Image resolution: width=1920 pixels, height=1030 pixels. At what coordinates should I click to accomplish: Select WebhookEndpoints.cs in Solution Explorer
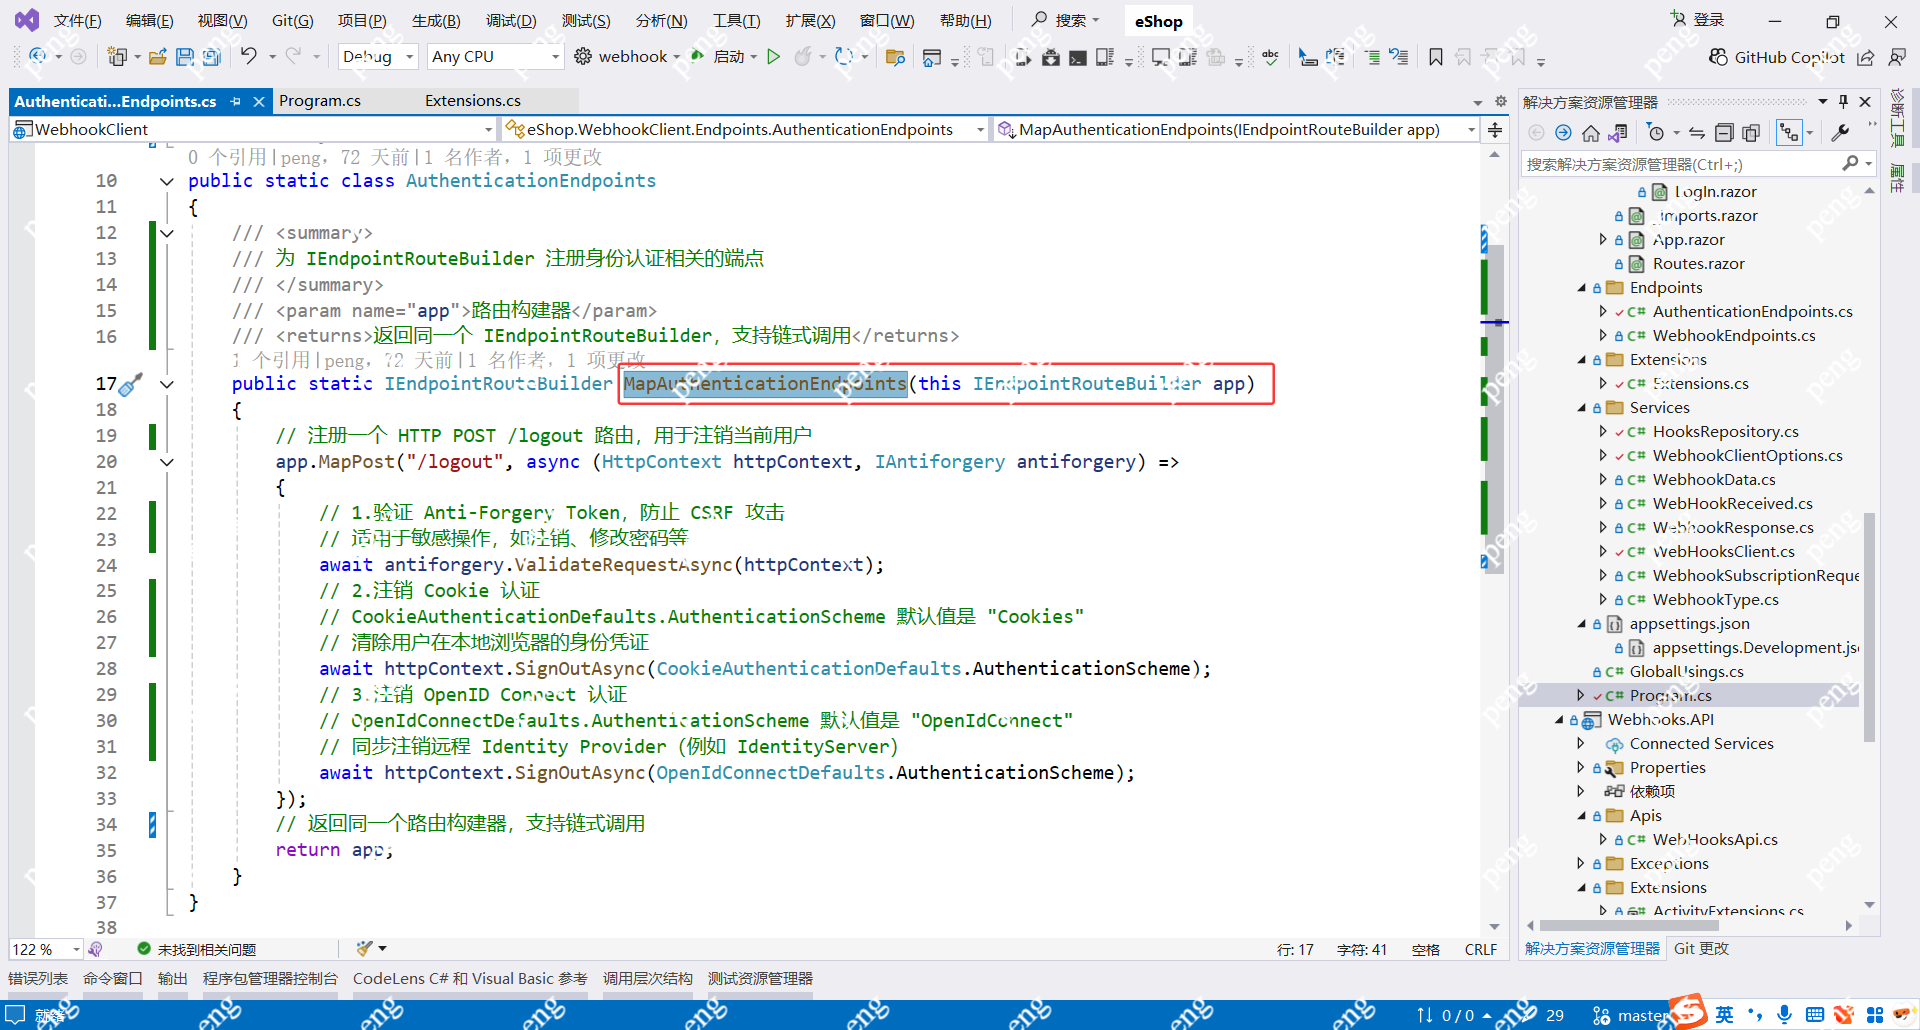point(1734,336)
